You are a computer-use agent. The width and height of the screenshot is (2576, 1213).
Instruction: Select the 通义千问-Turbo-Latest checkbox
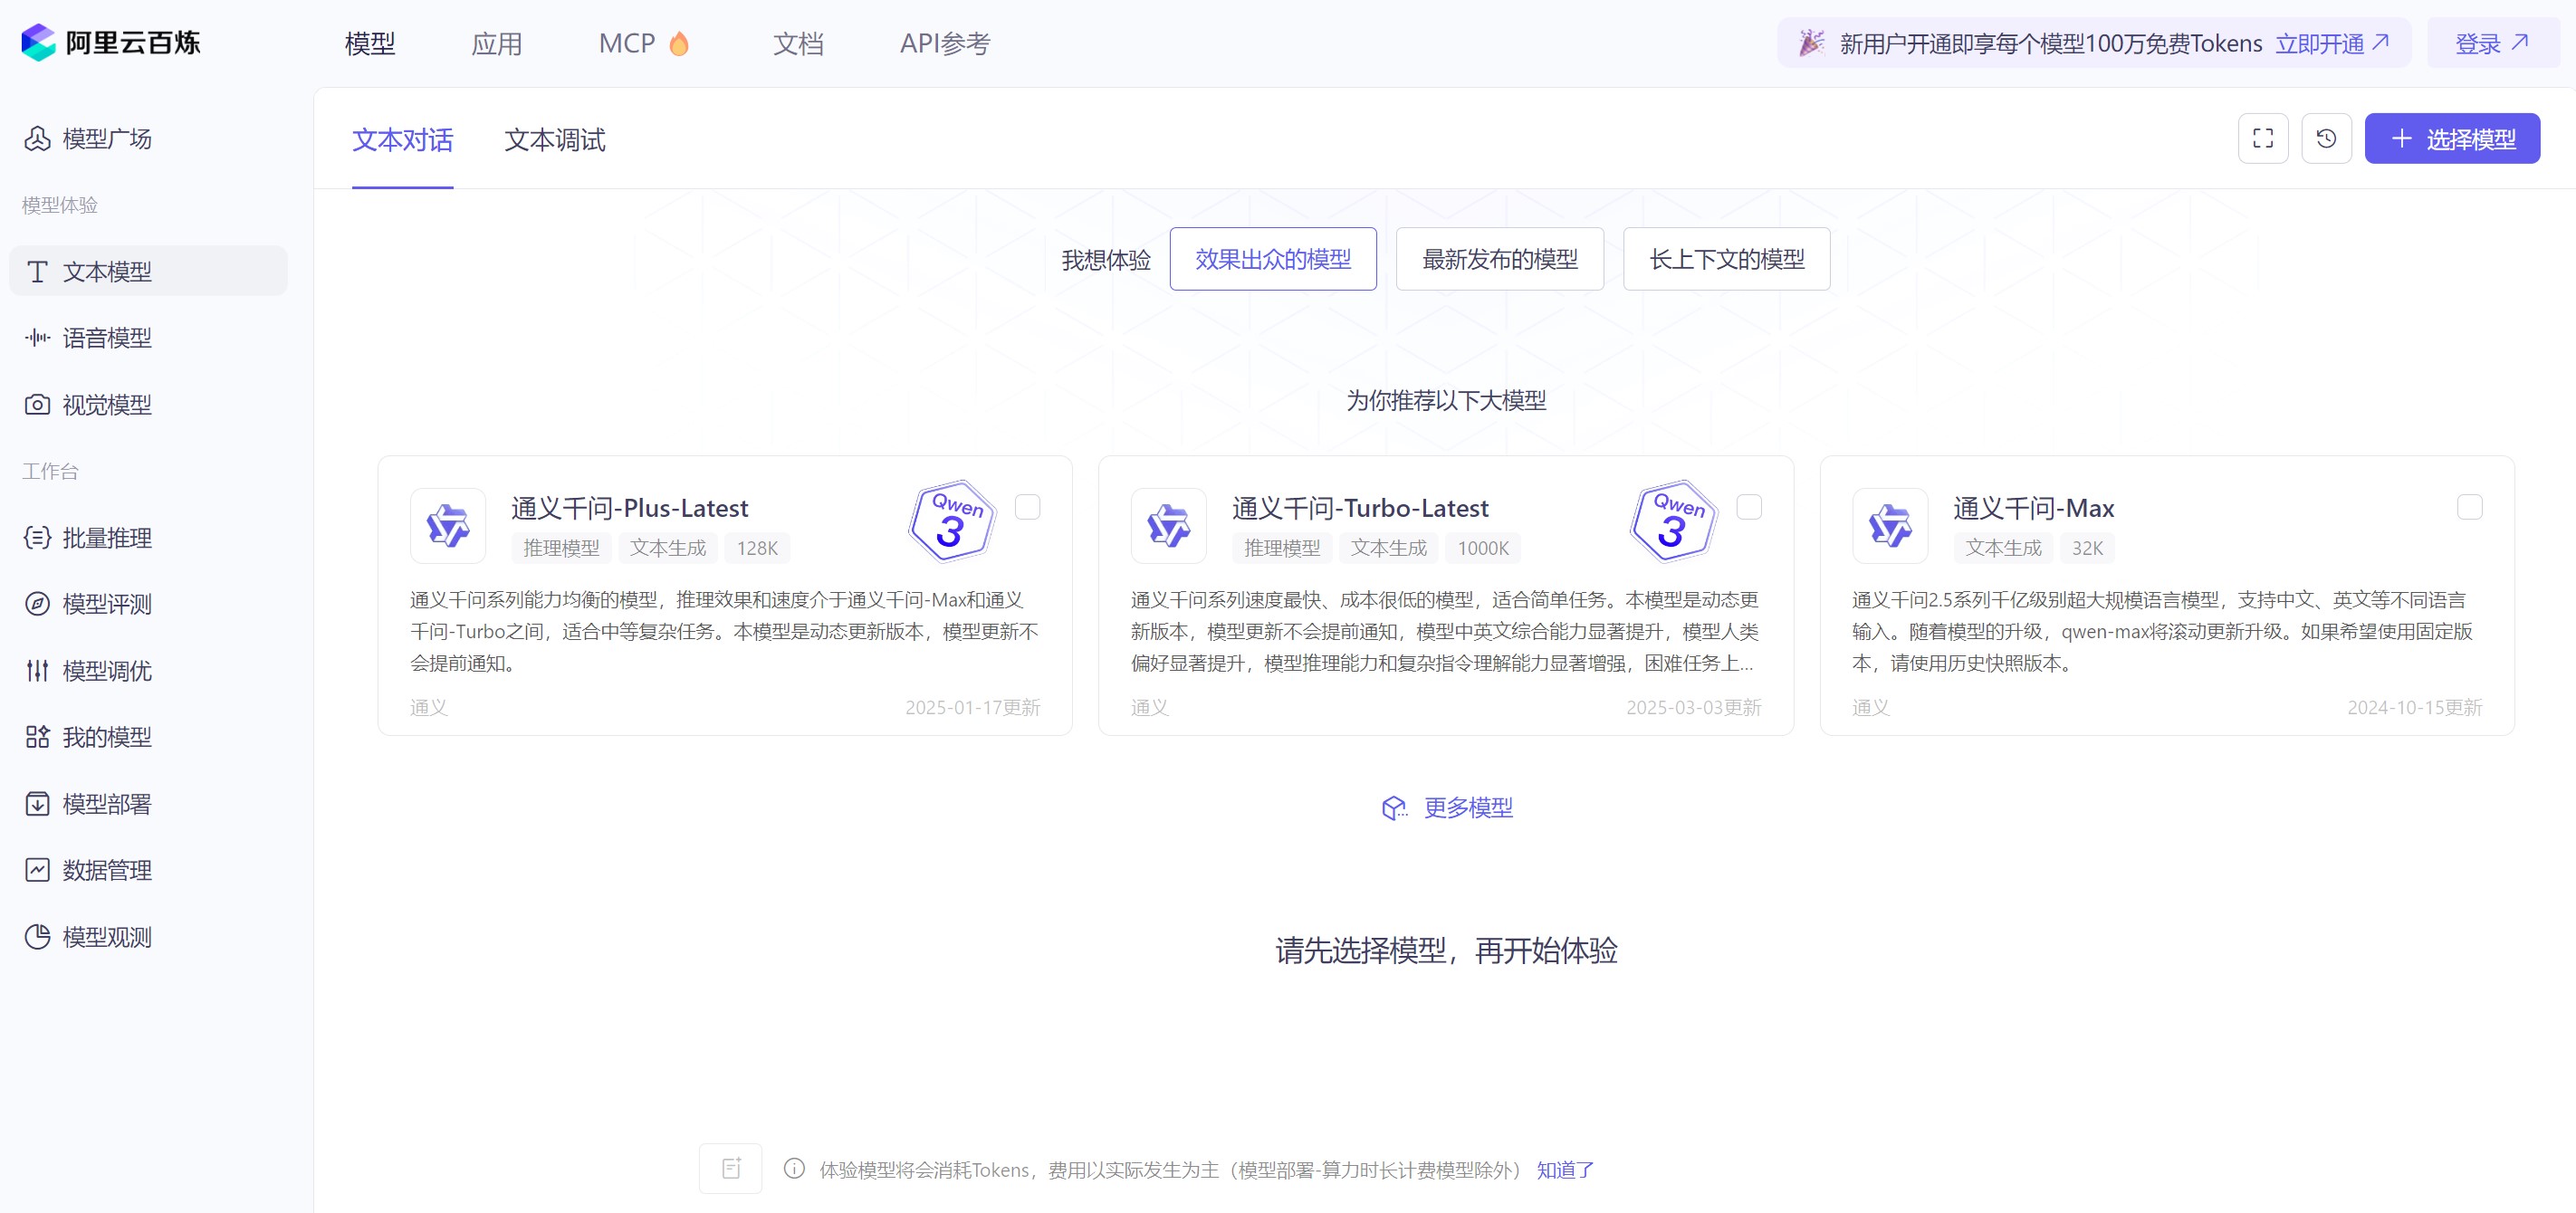[x=1748, y=507]
